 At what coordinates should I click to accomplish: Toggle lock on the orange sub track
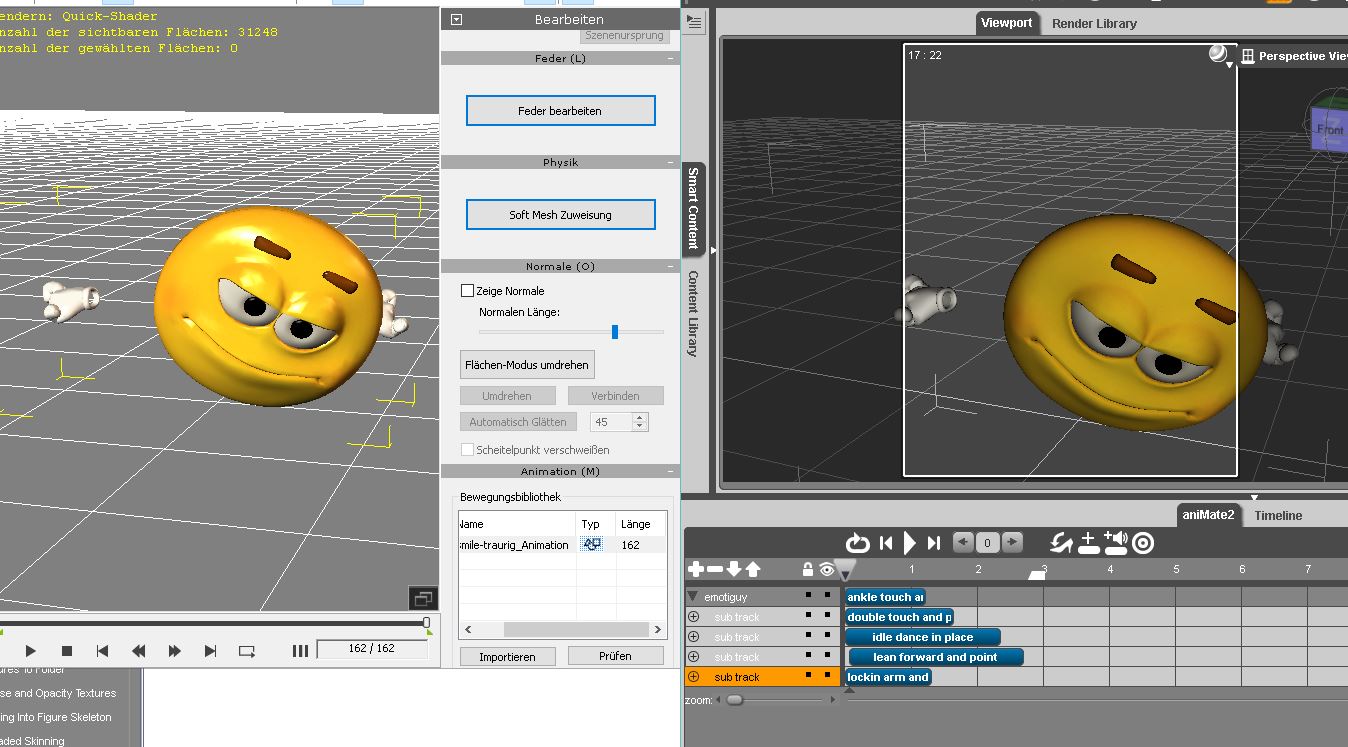(808, 676)
